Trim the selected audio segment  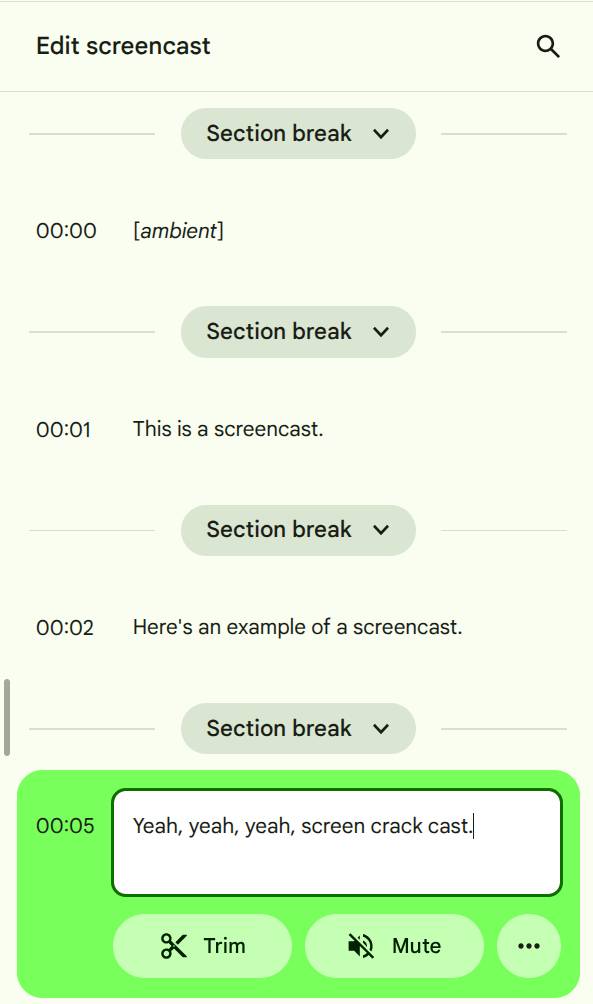(202, 945)
